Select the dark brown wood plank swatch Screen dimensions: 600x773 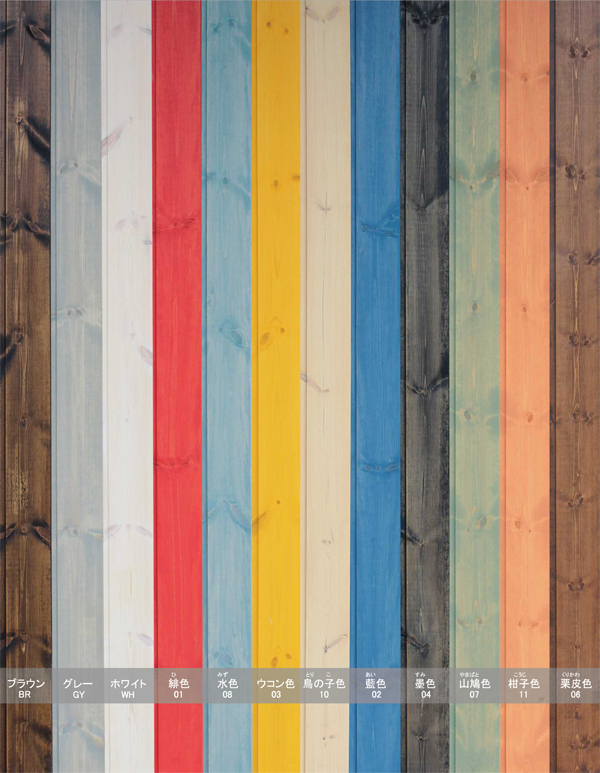click(x=25, y=330)
